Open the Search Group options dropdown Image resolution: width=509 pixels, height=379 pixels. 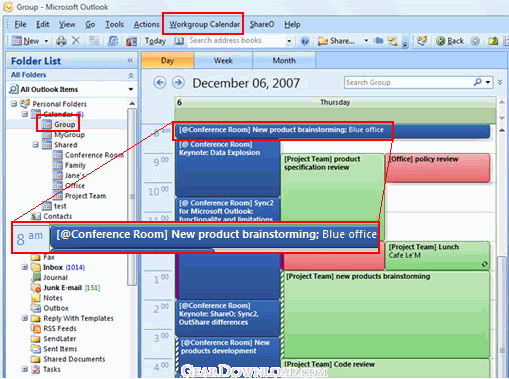click(x=488, y=82)
